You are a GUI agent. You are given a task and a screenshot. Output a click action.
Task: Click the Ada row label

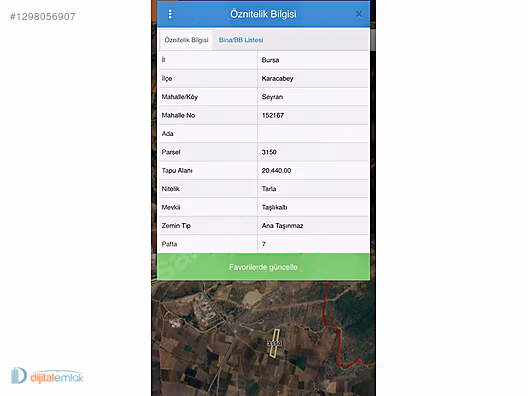pos(167,134)
